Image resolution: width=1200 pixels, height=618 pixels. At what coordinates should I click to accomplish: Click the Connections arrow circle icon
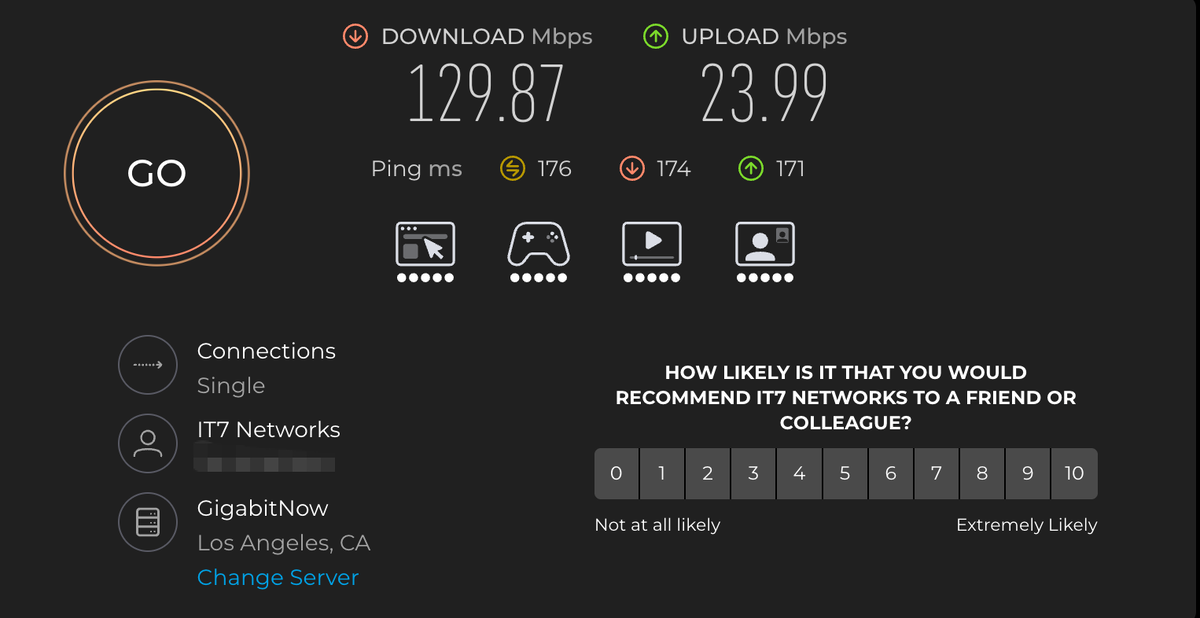(x=147, y=365)
